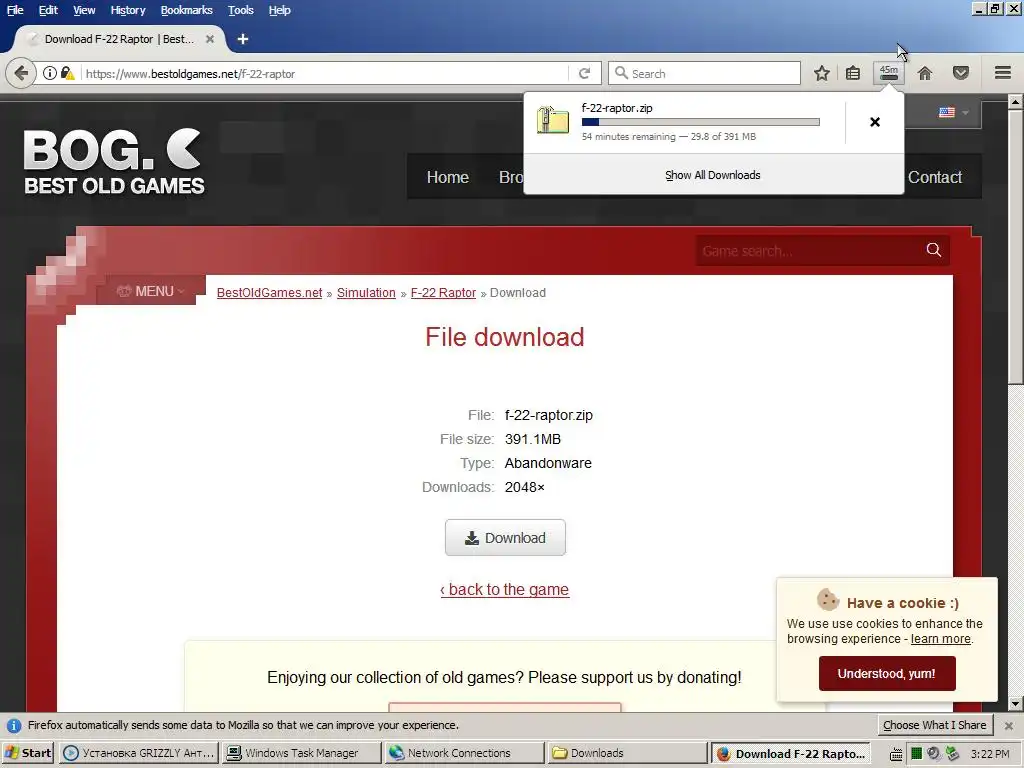1024x768 pixels.
Task: Select the Download F-22 Raptor browser tab
Action: point(119,39)
